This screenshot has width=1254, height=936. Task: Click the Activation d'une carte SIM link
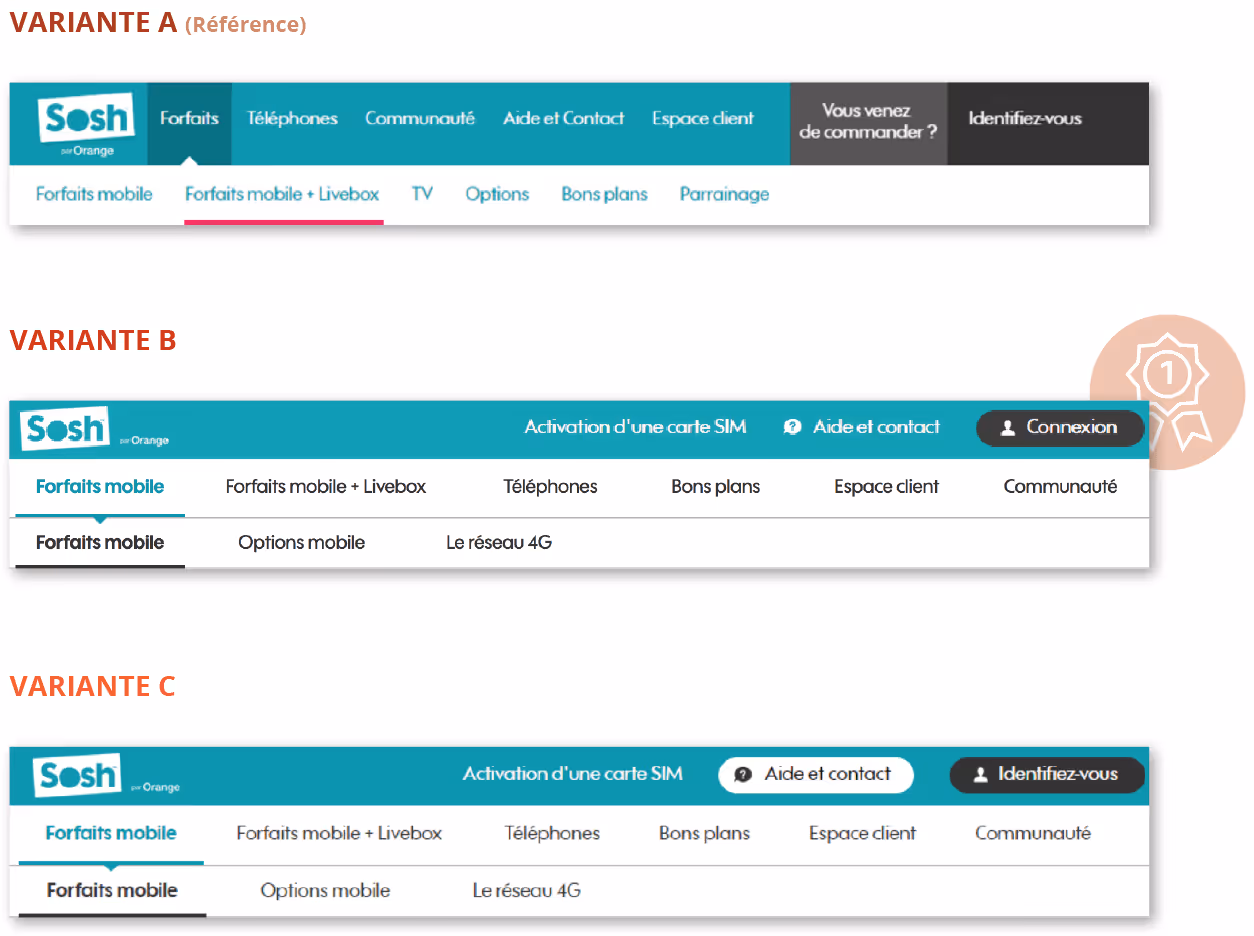tap(636, 427)
